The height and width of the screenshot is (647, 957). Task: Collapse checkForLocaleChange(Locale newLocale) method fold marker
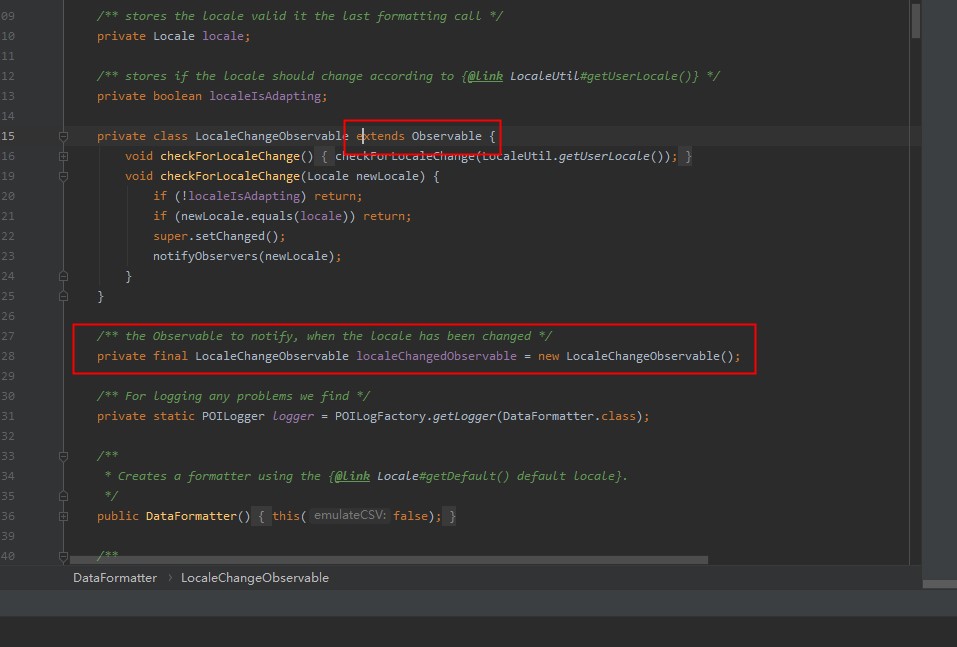point(63,176)
